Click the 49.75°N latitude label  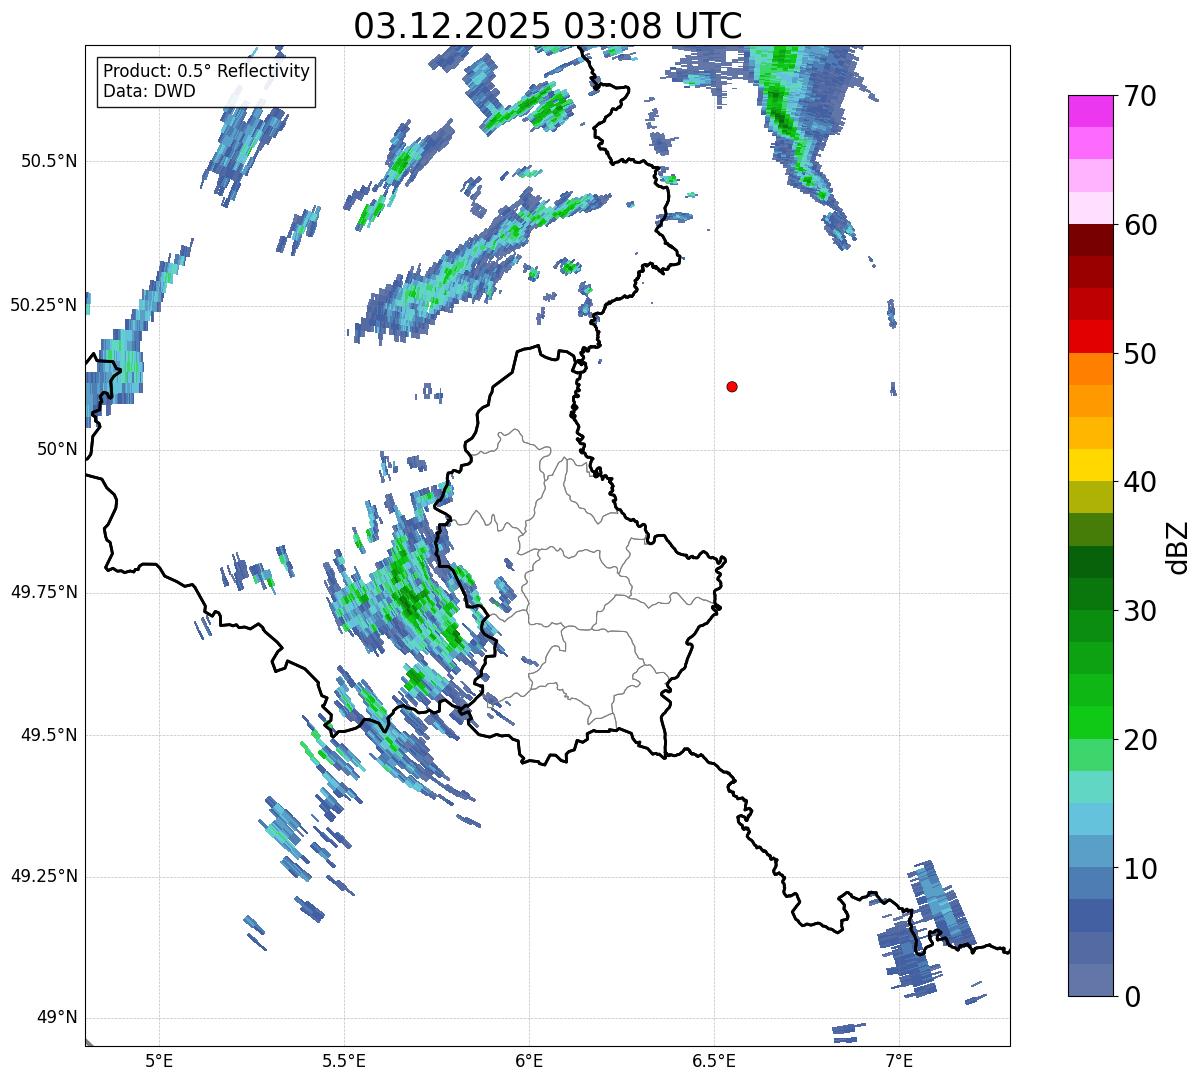tap(44, 592)
